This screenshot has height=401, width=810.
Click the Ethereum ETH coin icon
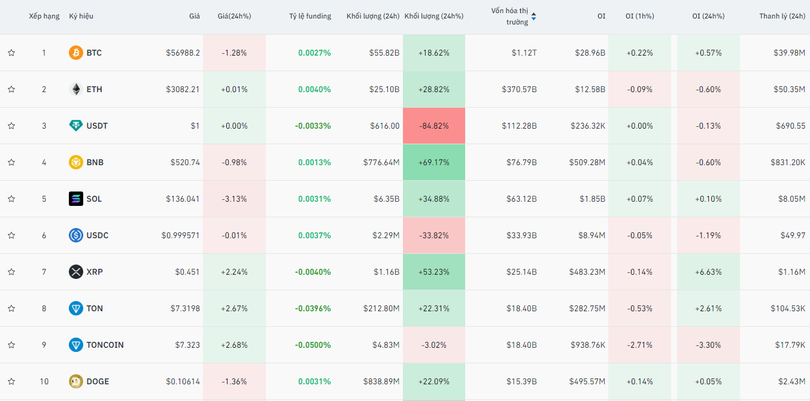point(75,89)
